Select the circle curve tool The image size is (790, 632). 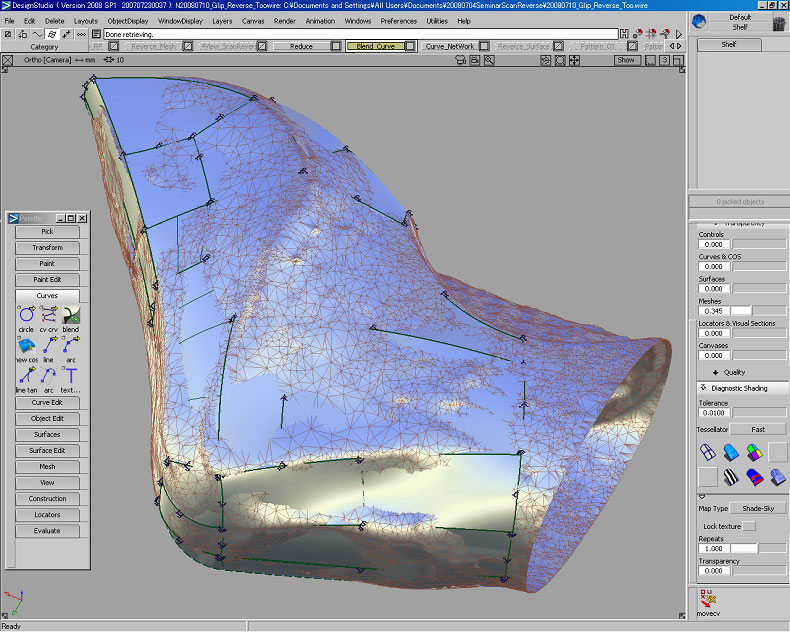(26, 314)
